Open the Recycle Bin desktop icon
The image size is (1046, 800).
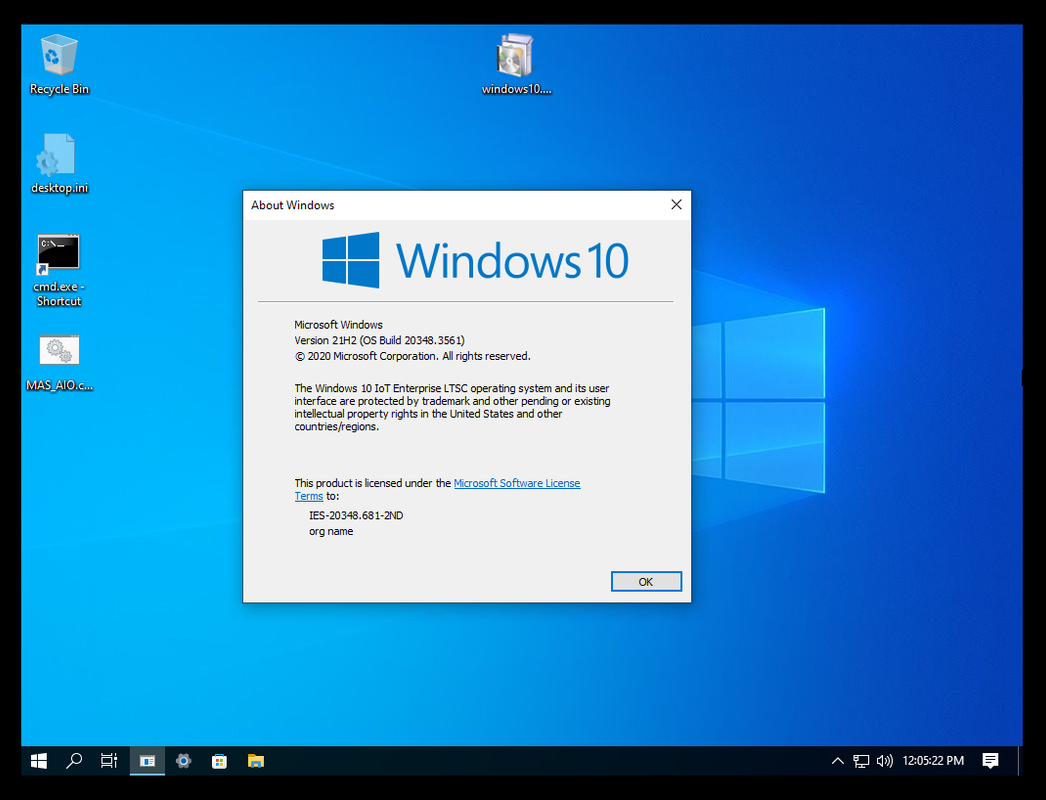pyautogui.click(x=59, y=64)
